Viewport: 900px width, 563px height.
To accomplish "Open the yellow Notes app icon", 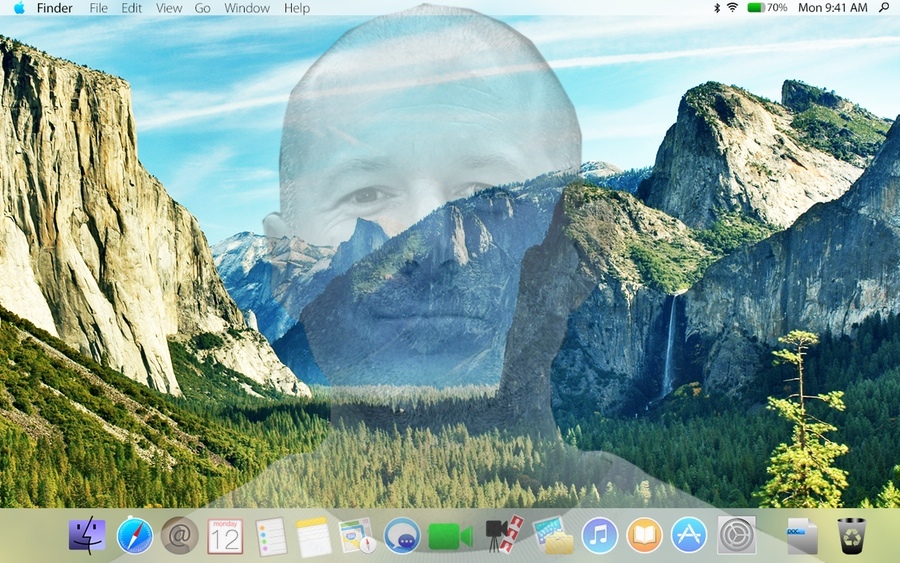I will point(313,537).
